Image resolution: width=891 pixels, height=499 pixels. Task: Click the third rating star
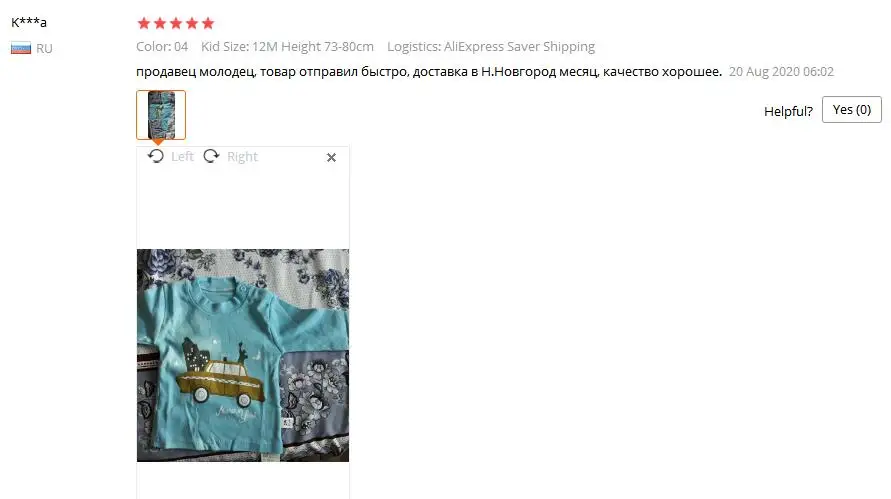176,23
